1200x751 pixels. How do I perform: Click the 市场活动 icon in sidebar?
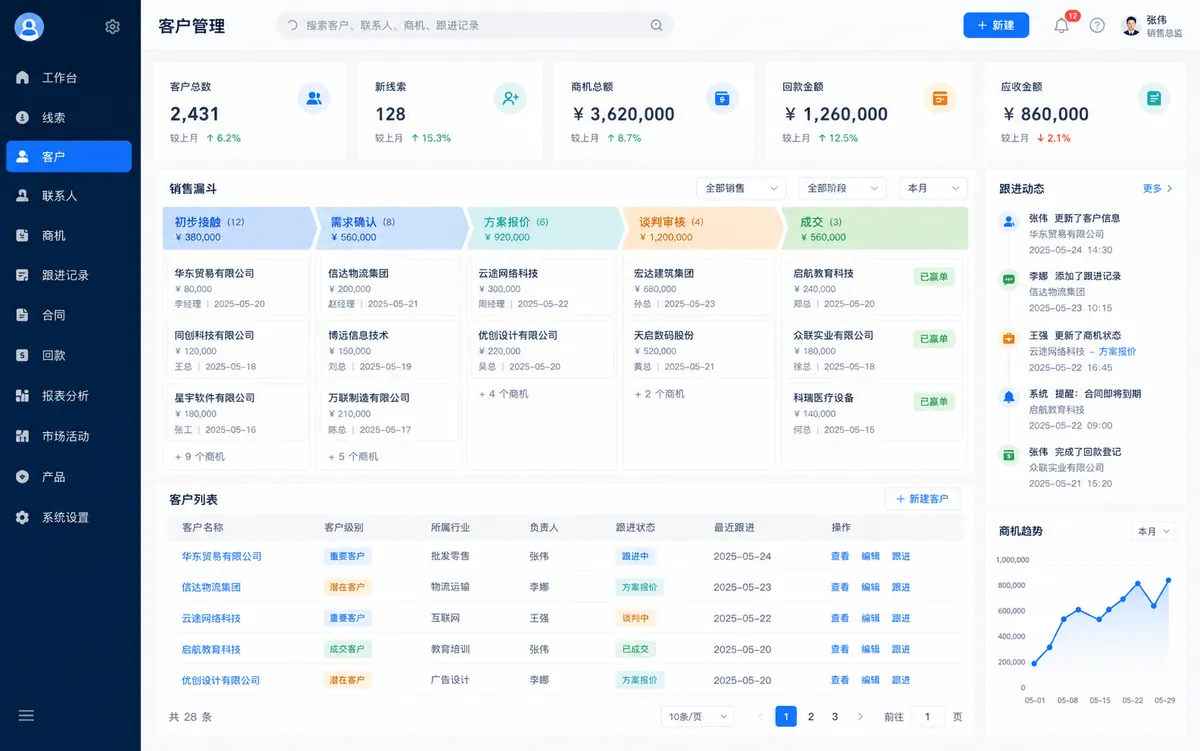point(22,436)
